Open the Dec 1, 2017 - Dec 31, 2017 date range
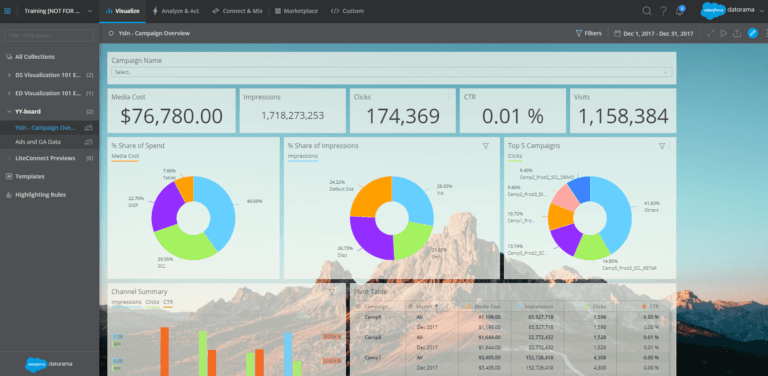The image size is (768, 376). [x=653, y=33]
